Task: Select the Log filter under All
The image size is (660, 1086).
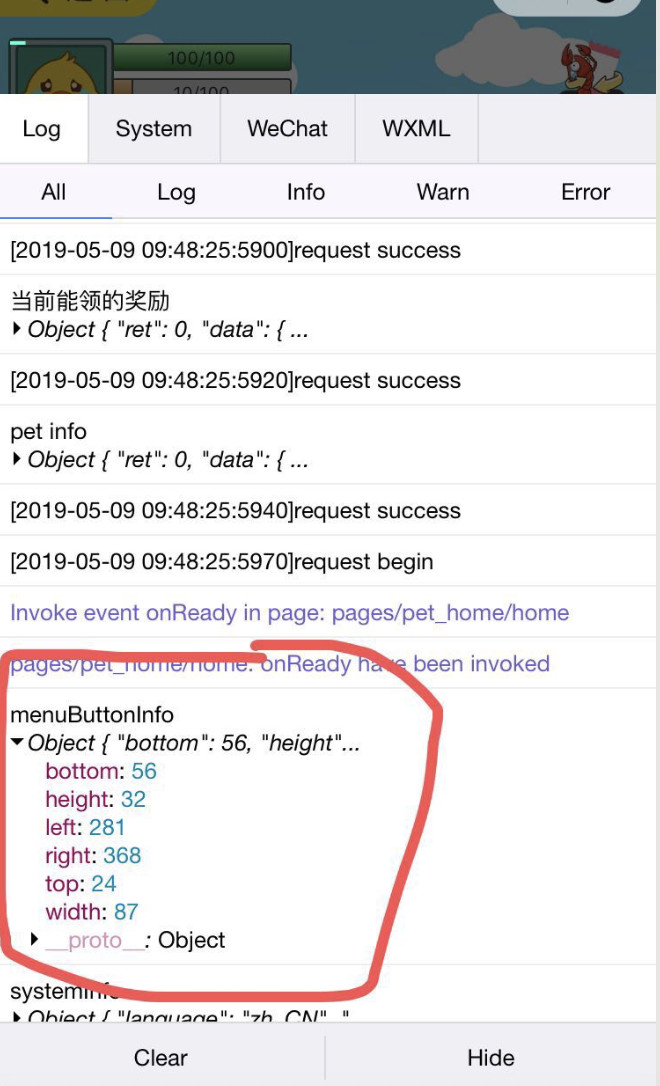Action: pos(176,192)
